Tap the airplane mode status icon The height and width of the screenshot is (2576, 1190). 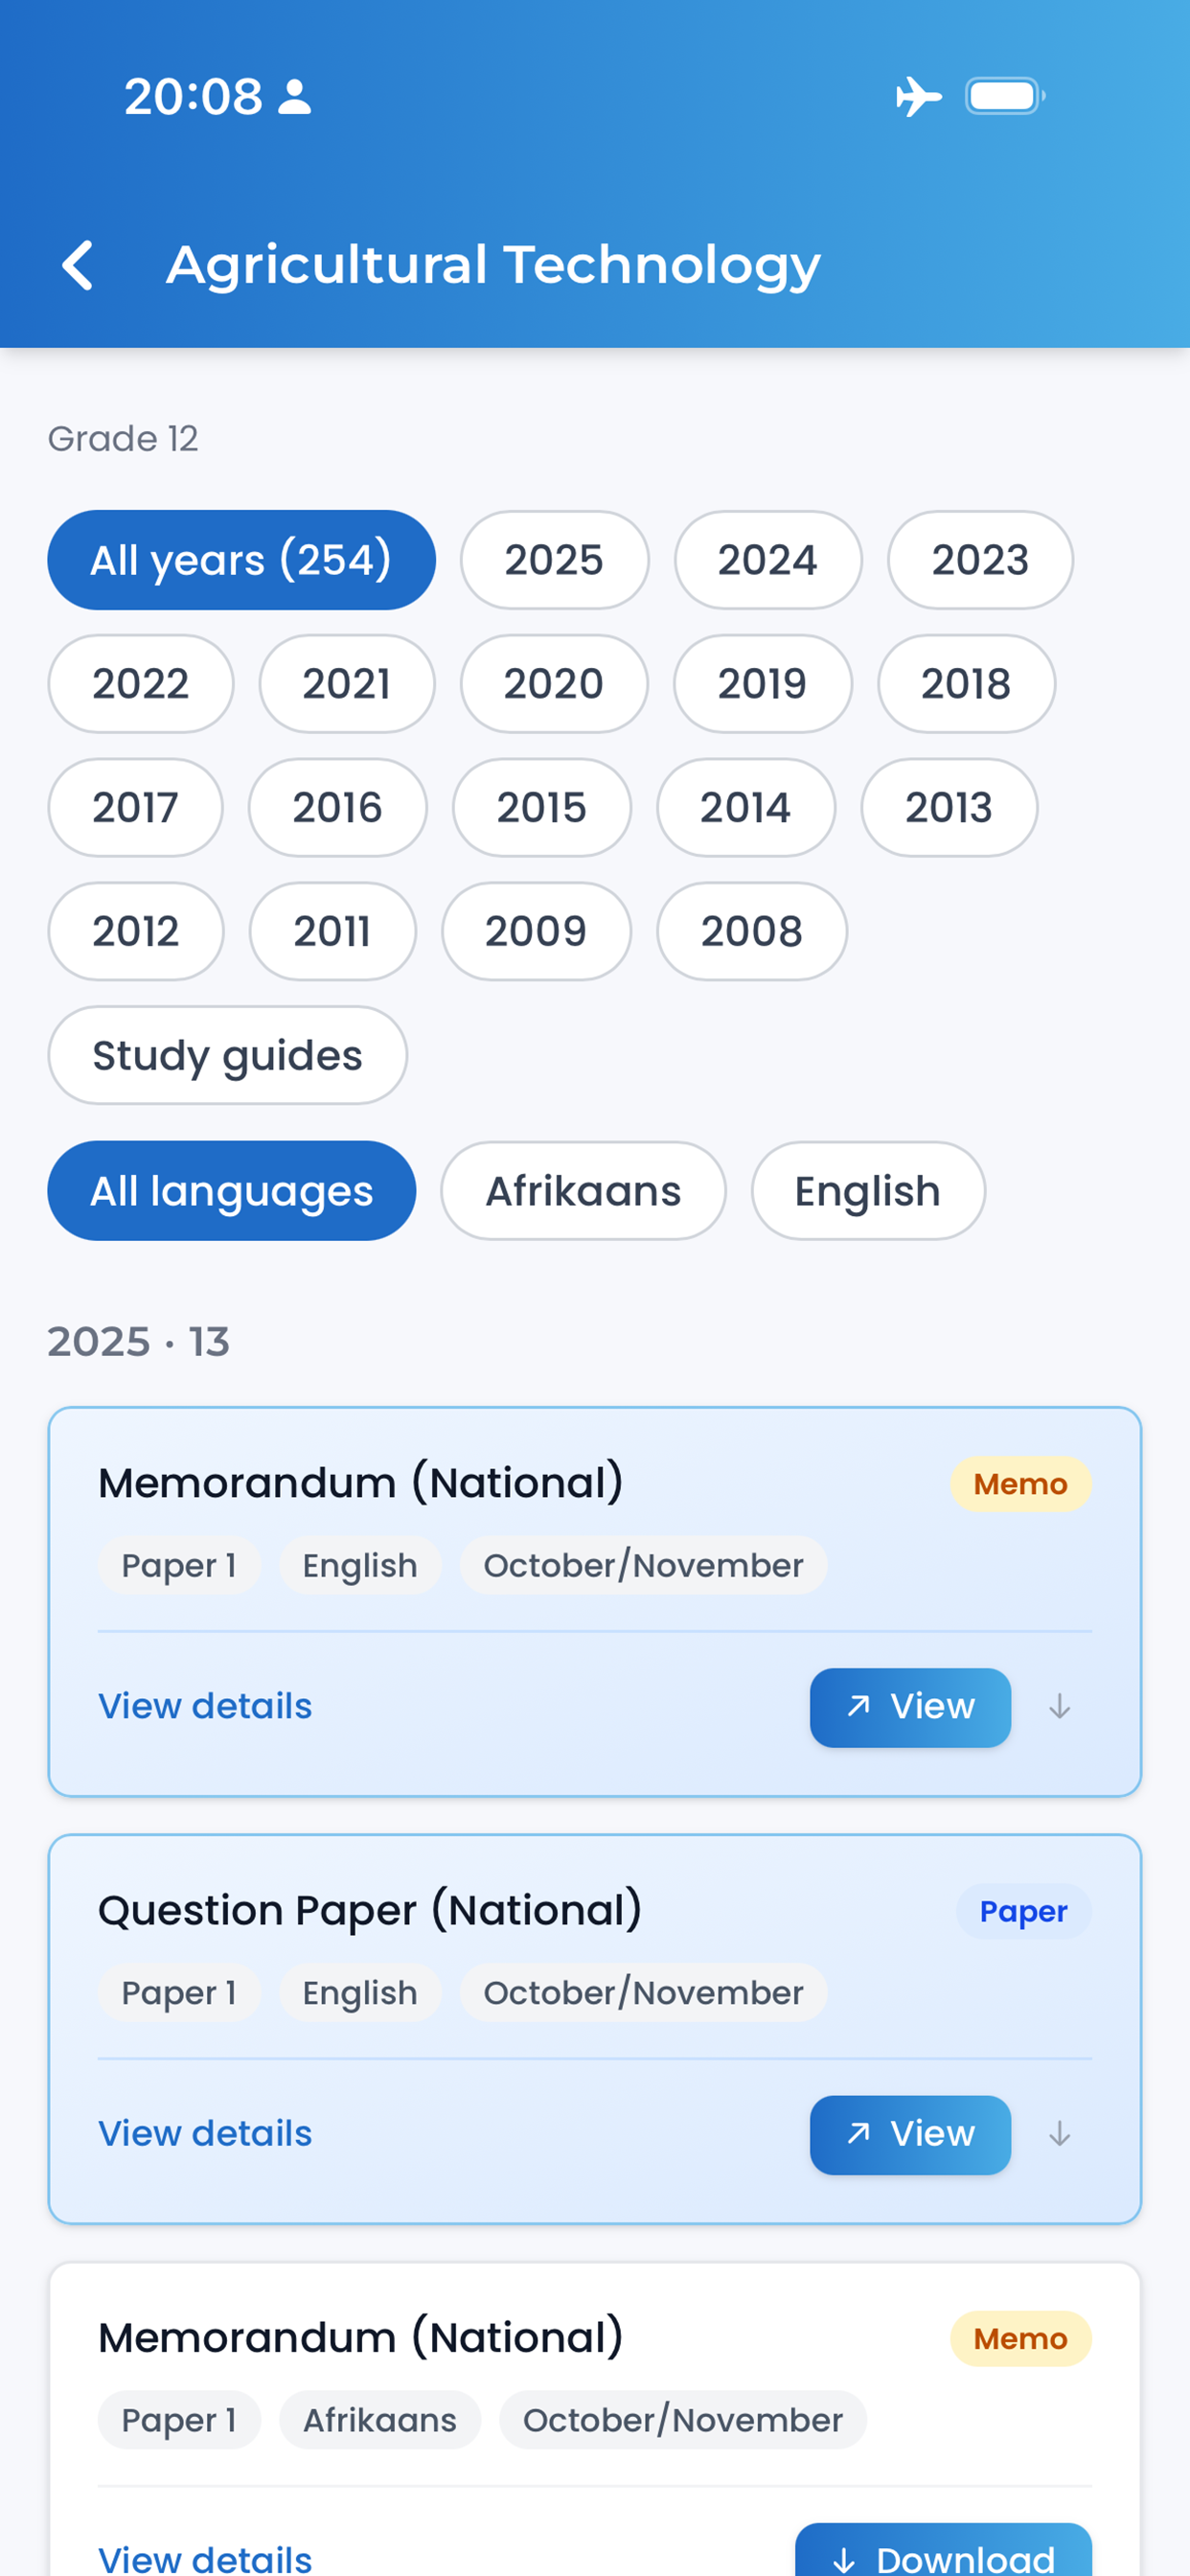[x=918, y=97]
